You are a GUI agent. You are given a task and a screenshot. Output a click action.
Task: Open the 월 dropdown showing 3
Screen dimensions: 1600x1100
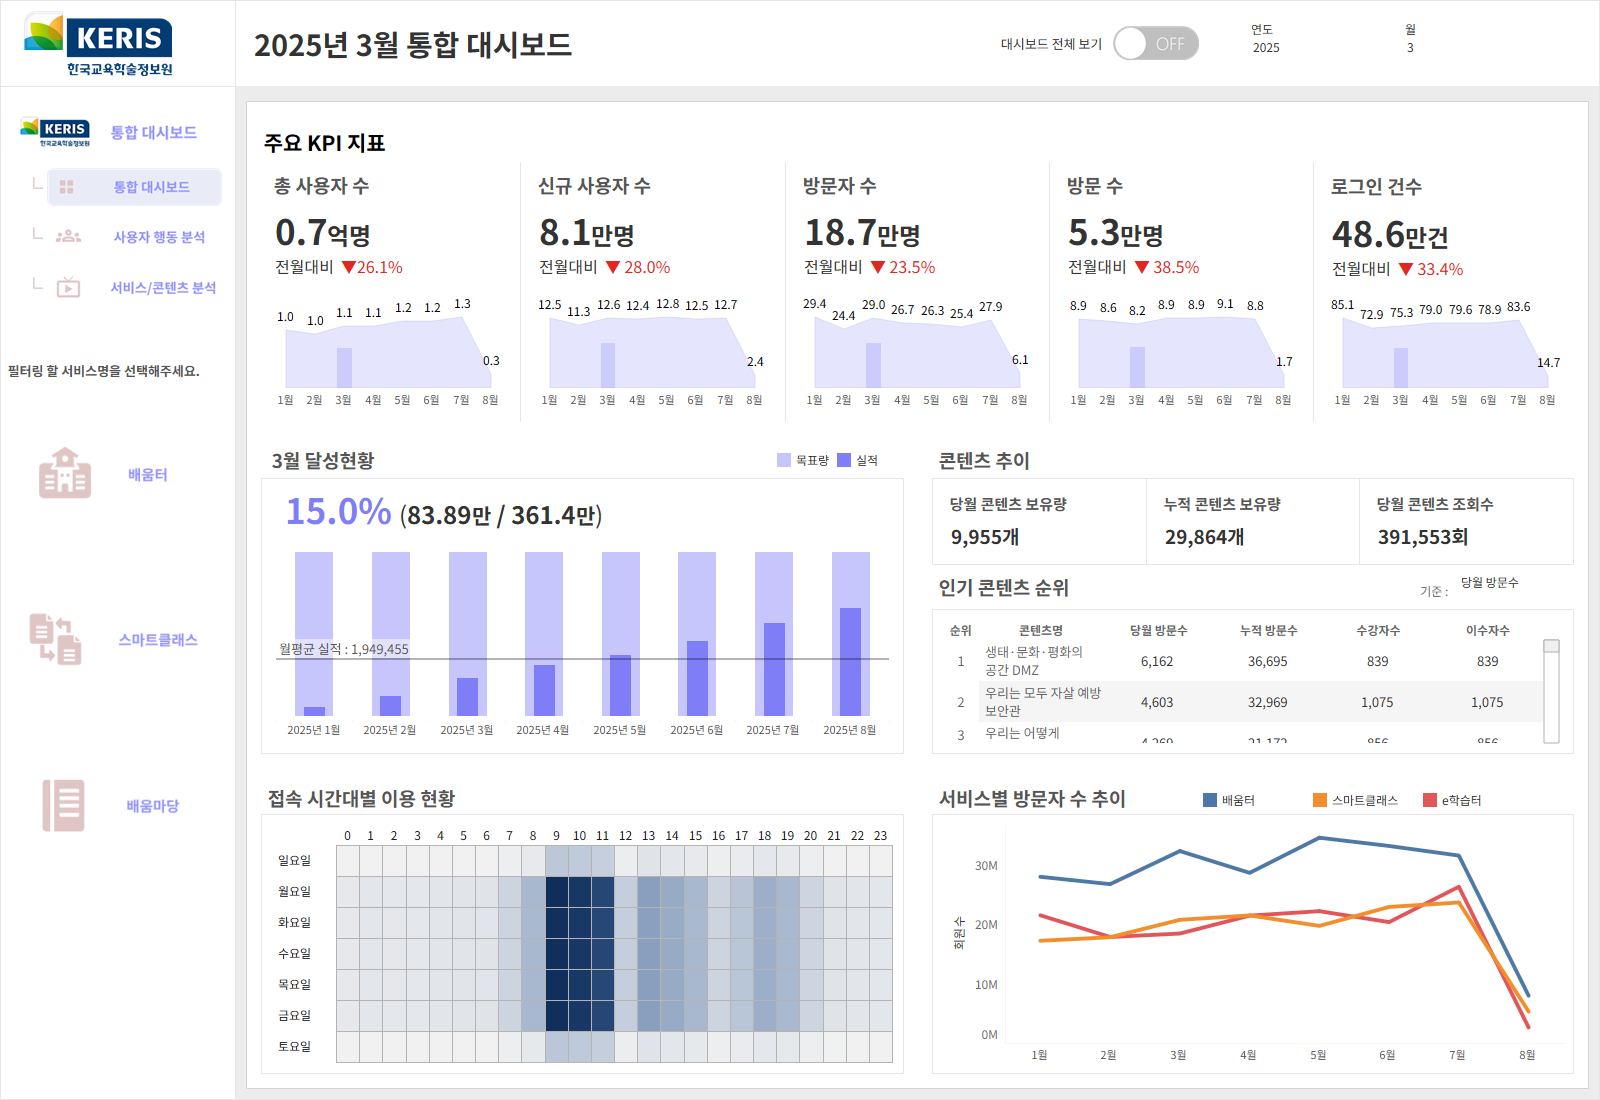pyautogui.click(x=1410, y=48)
